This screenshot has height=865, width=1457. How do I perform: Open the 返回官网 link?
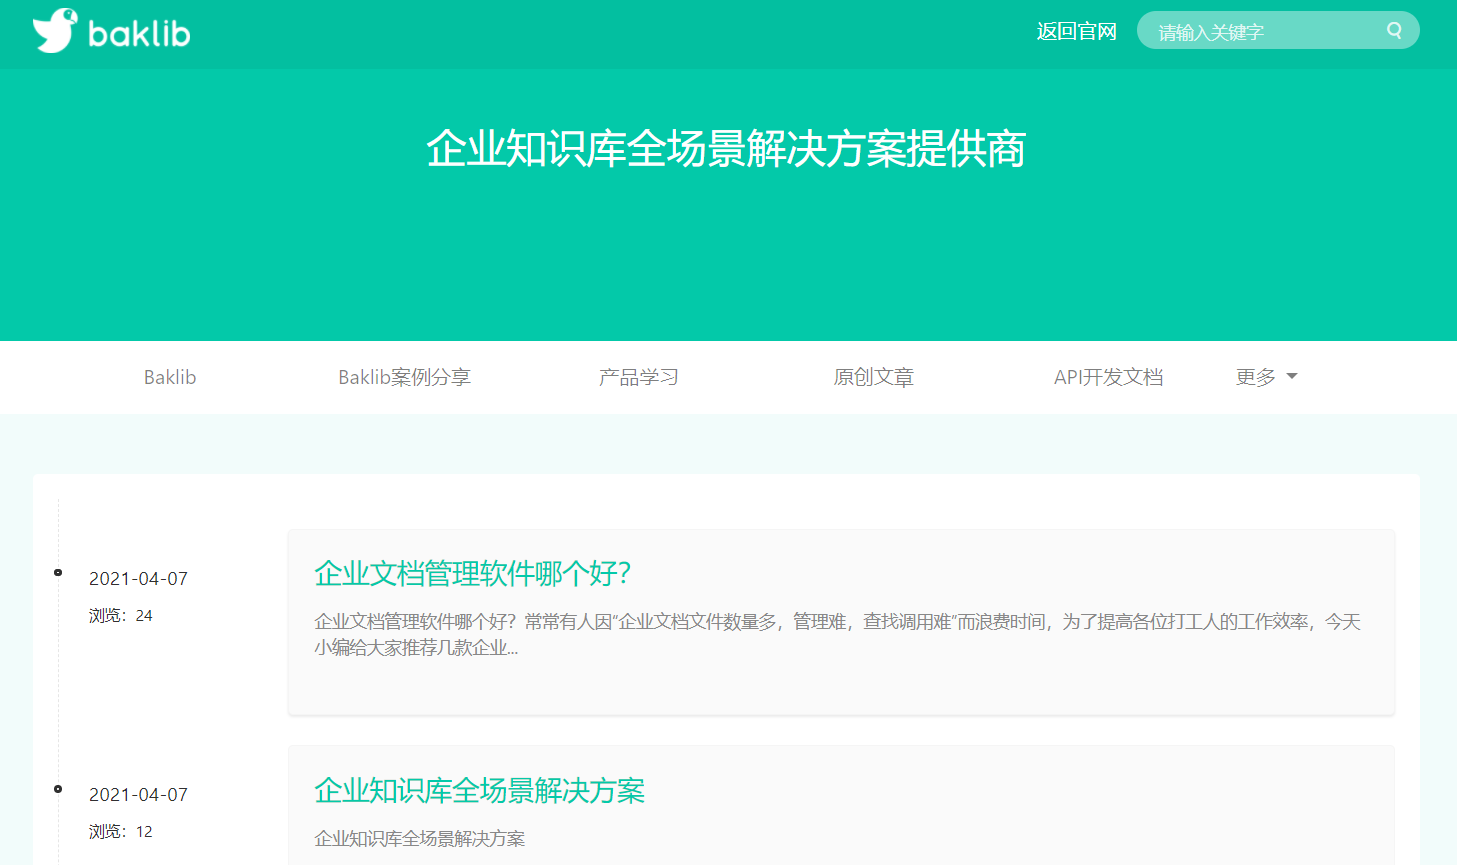tap(1076, 31)
